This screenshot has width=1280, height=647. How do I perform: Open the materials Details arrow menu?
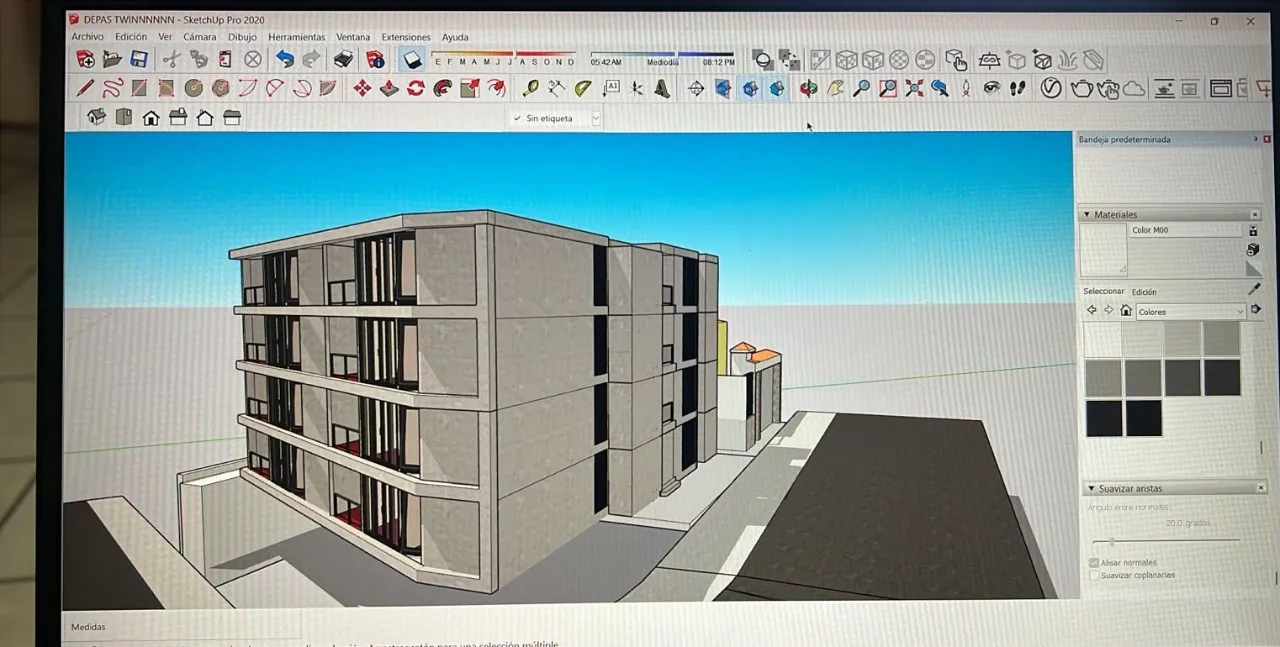pyautogui.click(x=1256, y=310)
